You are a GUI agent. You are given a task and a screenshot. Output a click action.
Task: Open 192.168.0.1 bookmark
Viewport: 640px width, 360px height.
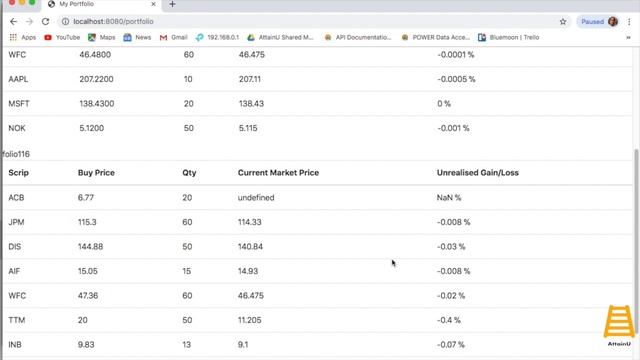(217, 37)
